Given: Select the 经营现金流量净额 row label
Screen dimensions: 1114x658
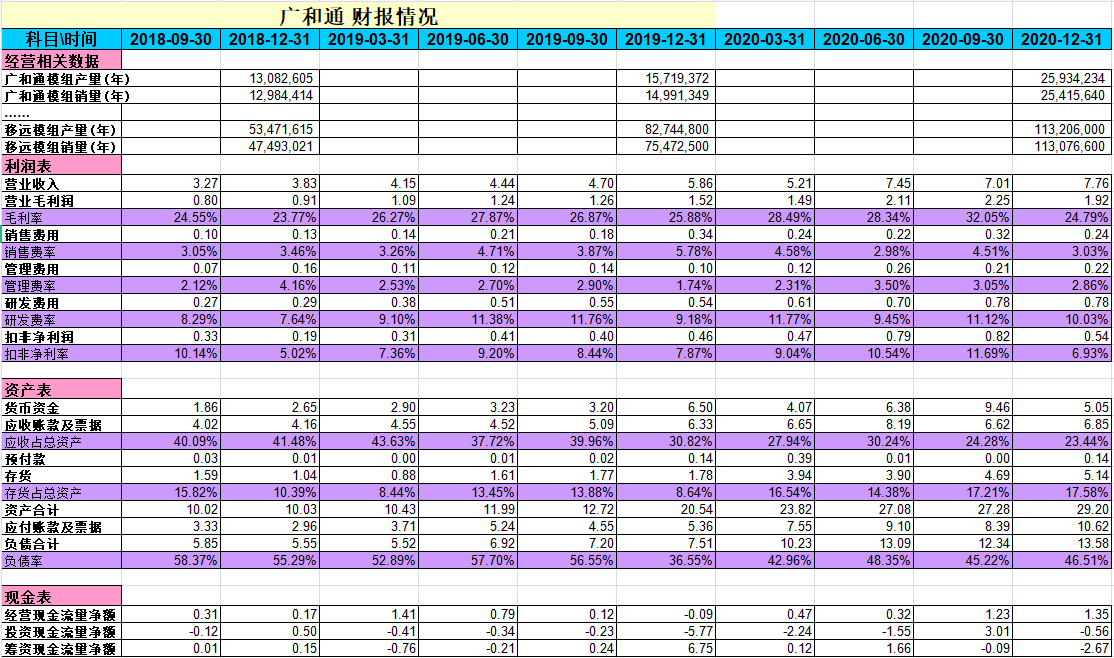Looking at the screenshot, I should (x=62, y=615).
